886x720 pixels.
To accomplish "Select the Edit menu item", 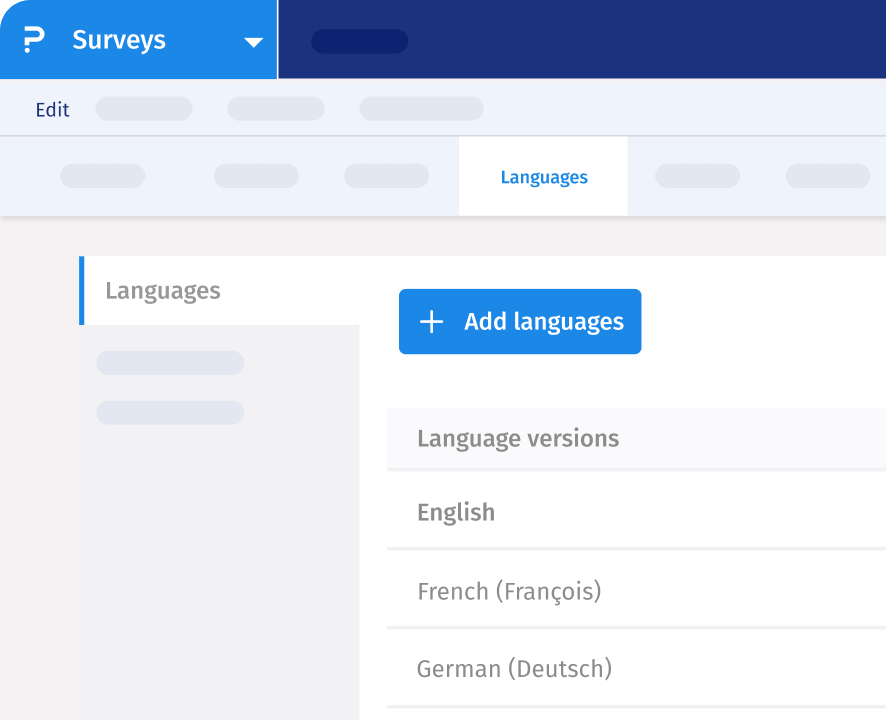I will (53, 109).
